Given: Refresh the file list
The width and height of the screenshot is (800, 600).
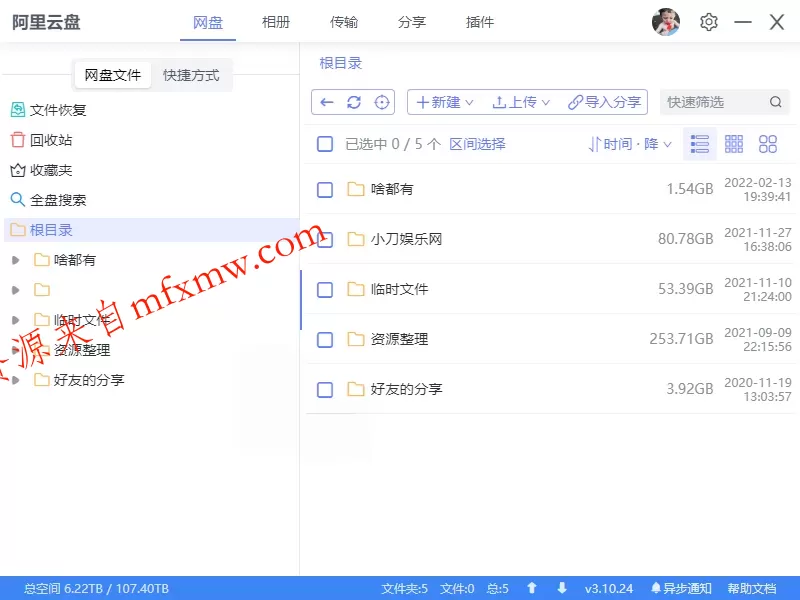Looking at the screenshot, I should point(354,103).
